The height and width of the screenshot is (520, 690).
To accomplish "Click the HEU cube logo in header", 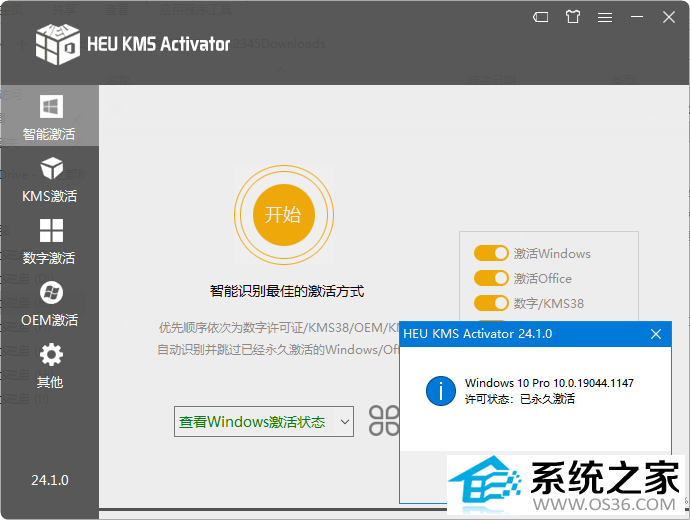I will click(58, 44).
